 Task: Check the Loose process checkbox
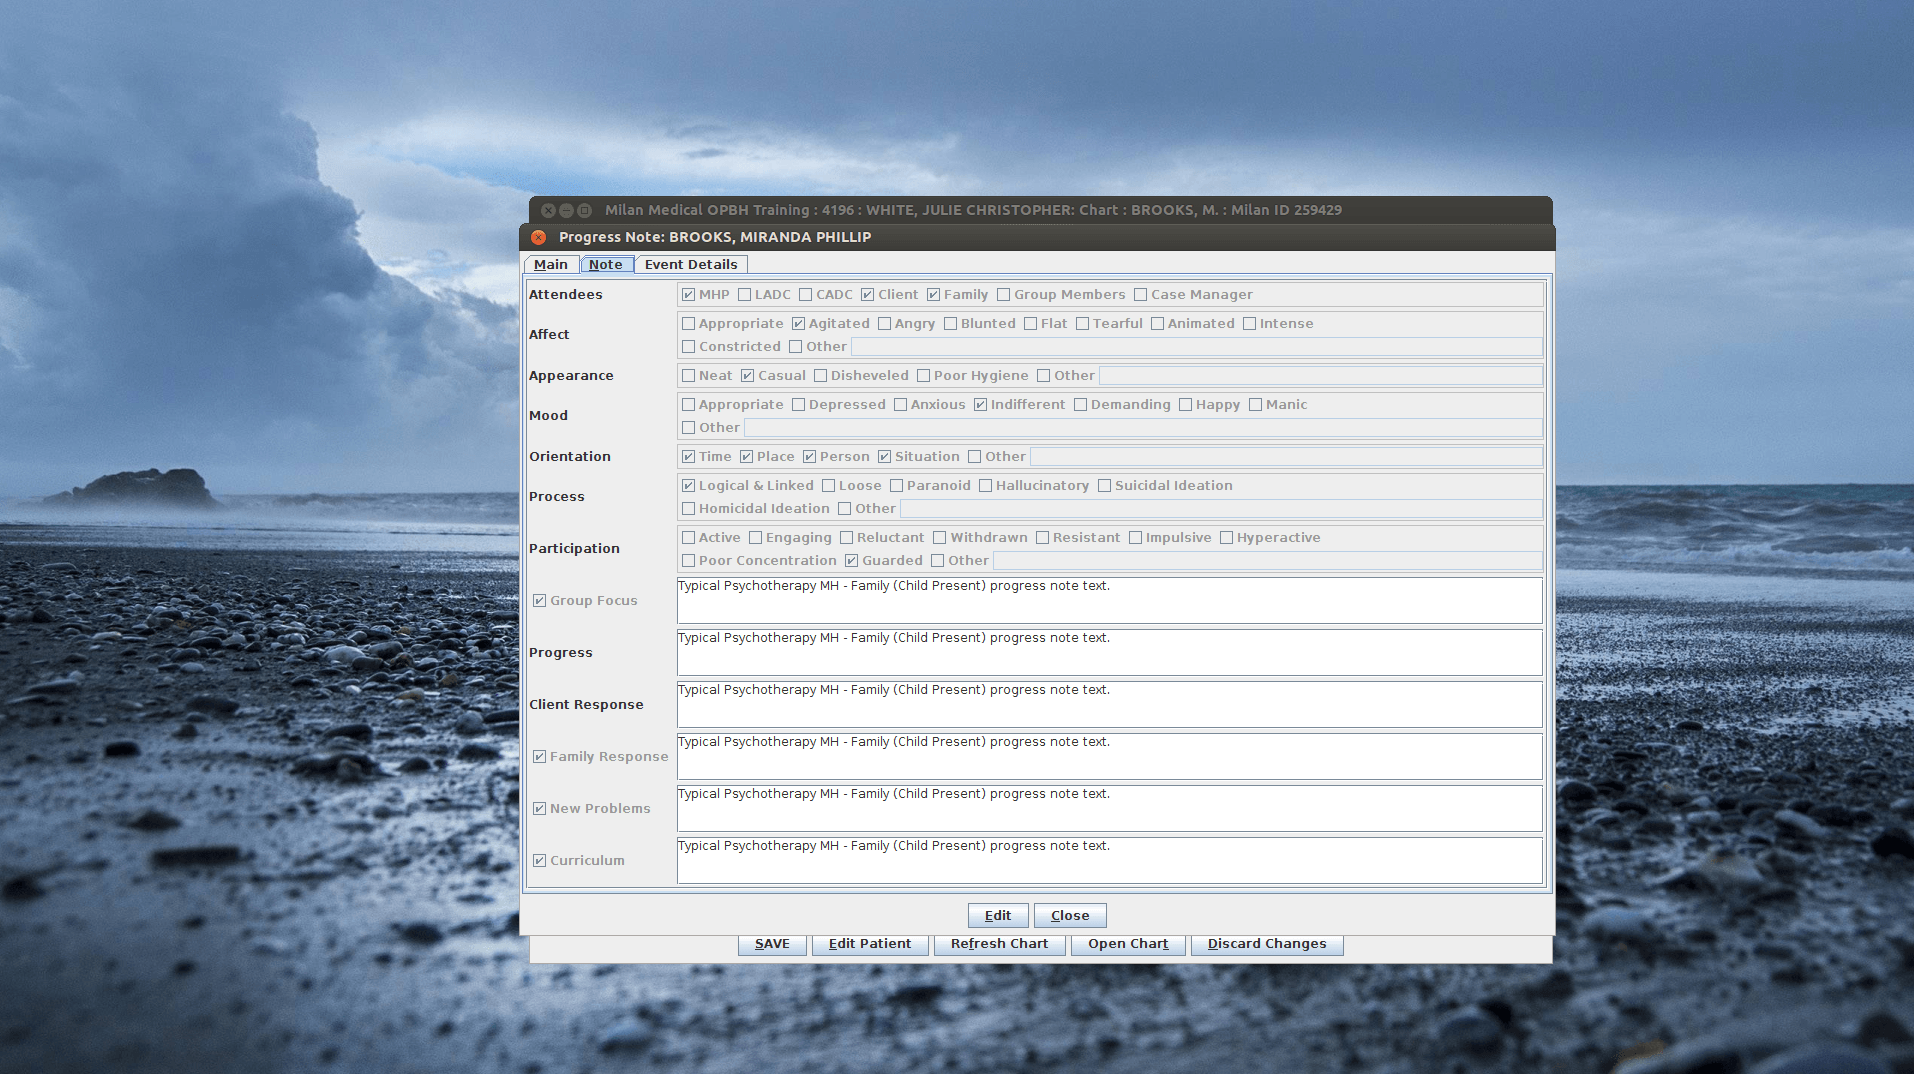point(828,485)
